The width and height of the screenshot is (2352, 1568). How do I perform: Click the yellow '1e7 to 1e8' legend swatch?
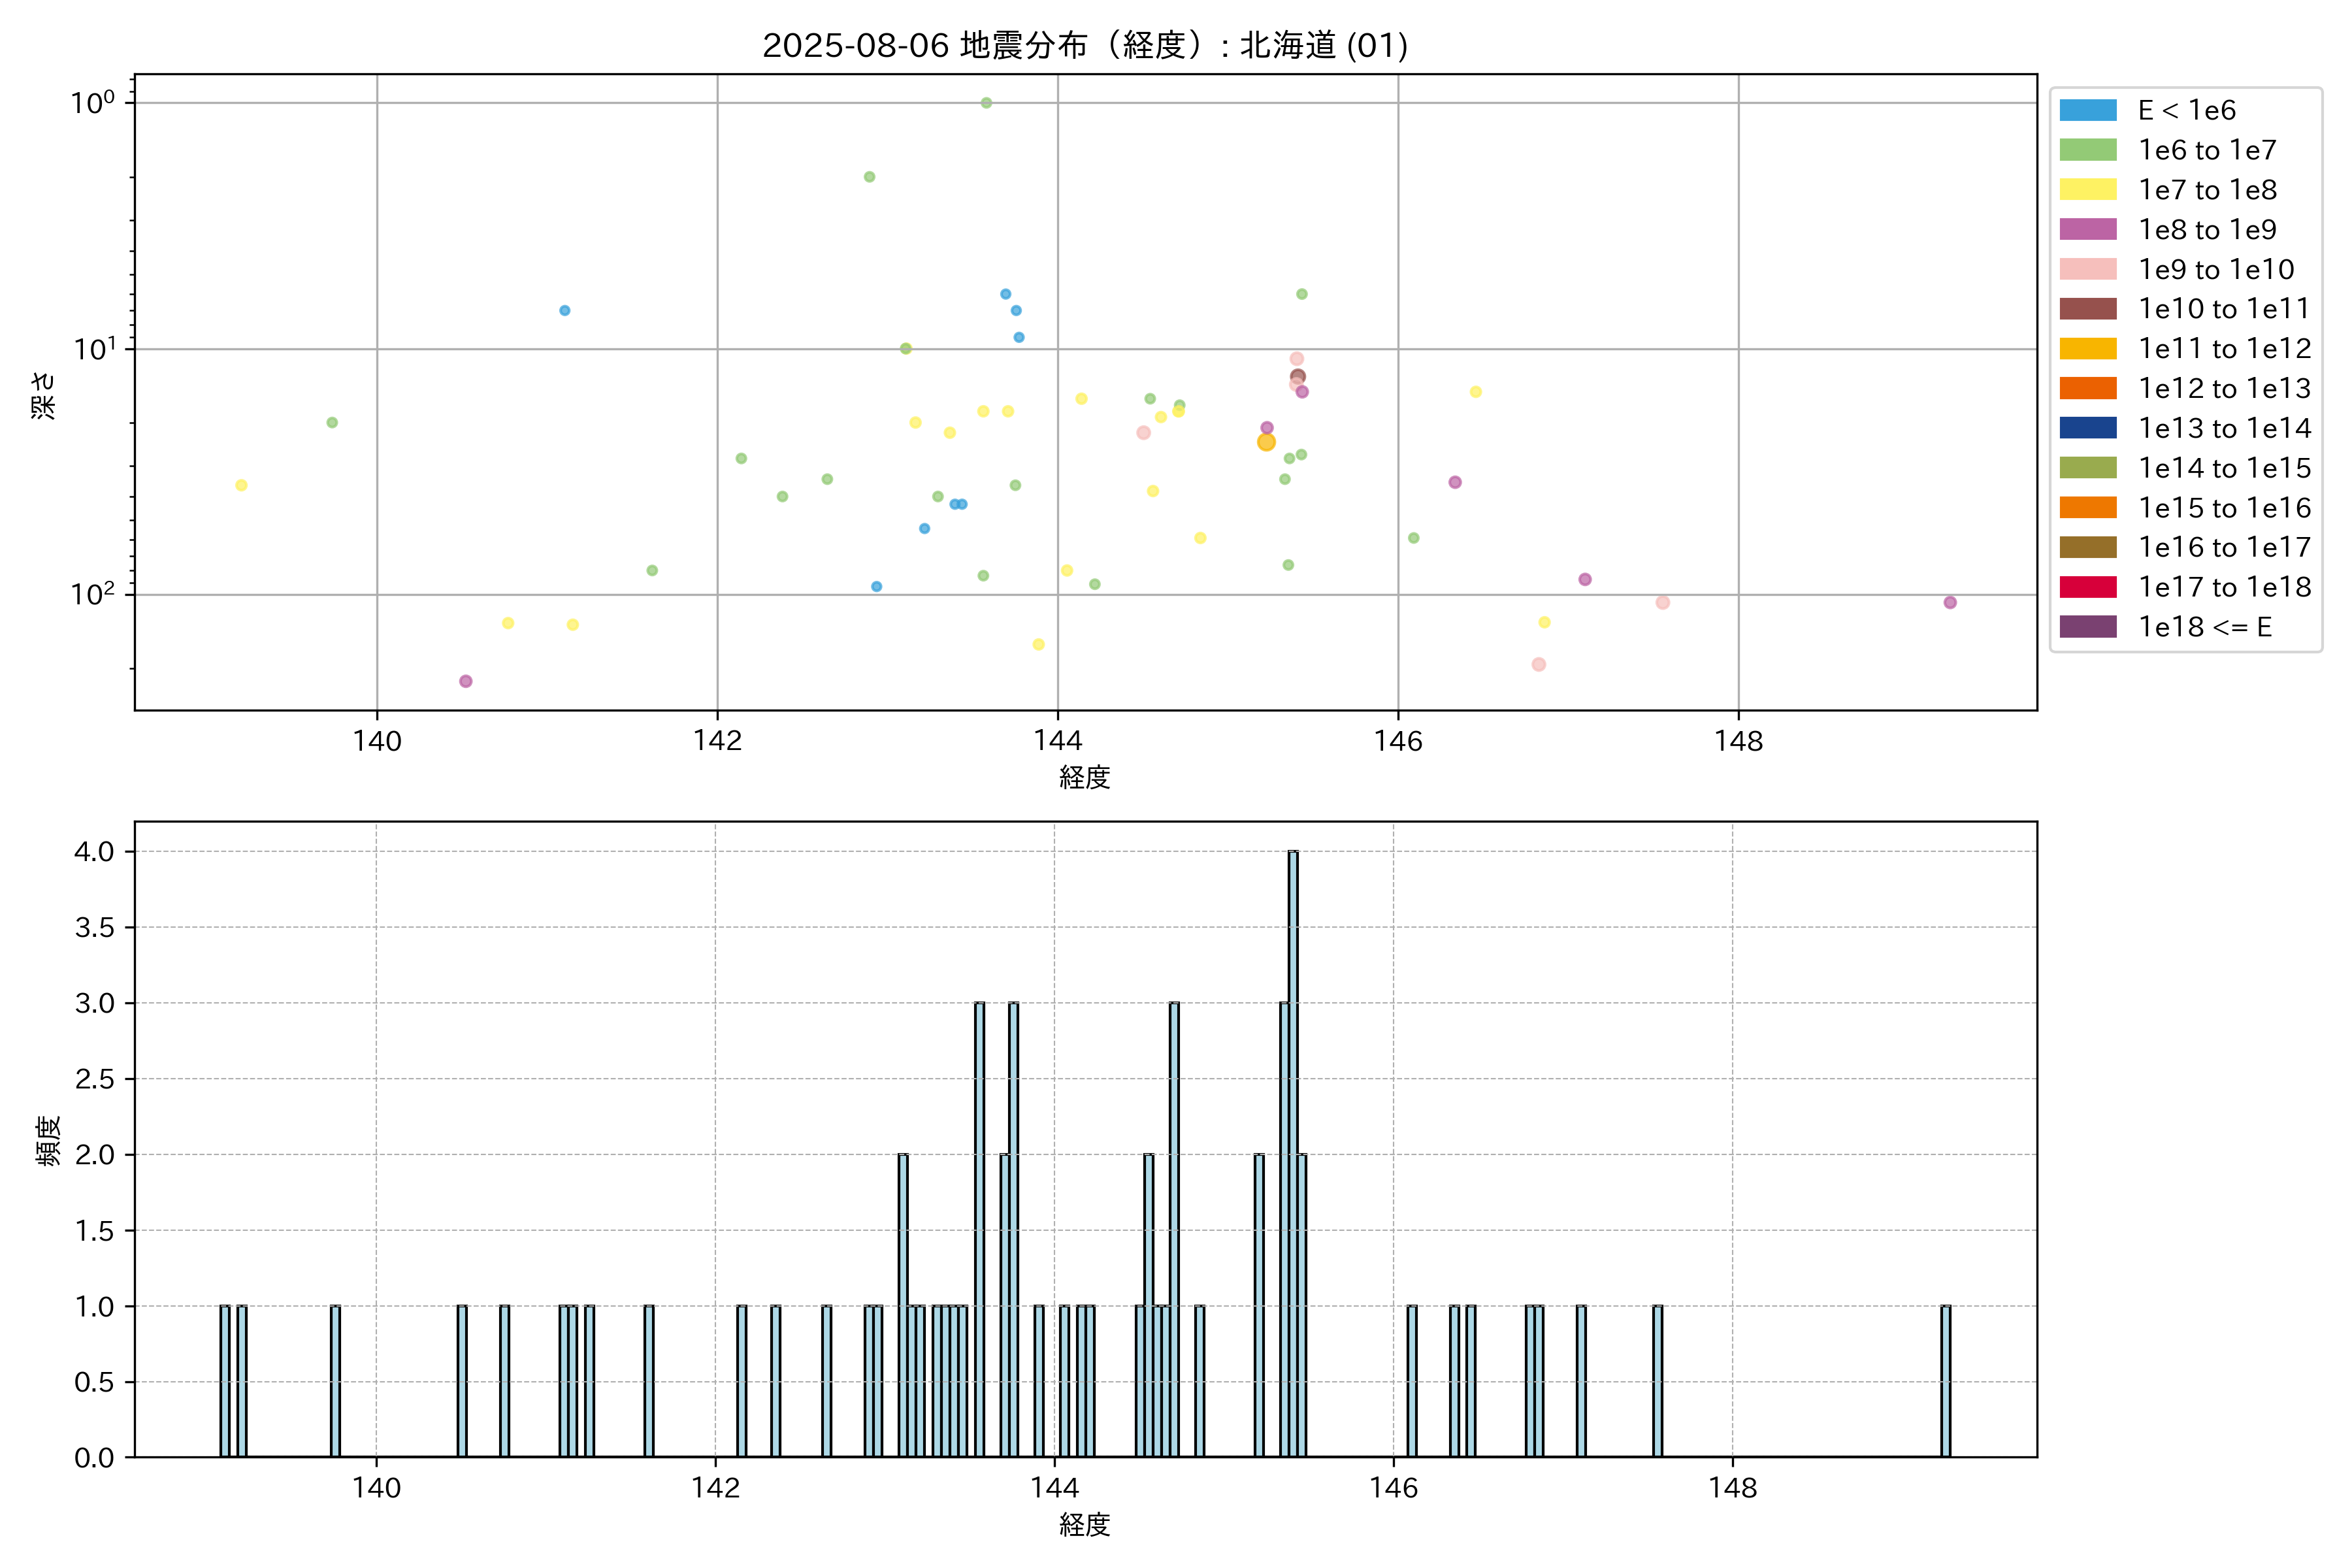pos(2087,190)
